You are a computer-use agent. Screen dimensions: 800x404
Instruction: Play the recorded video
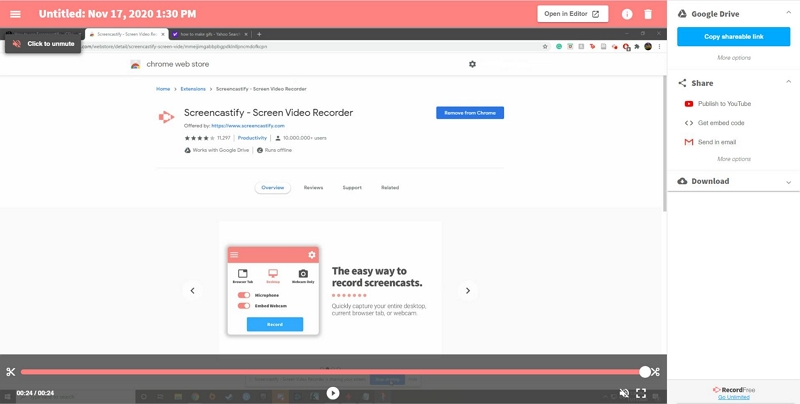[x=333, y=393]
